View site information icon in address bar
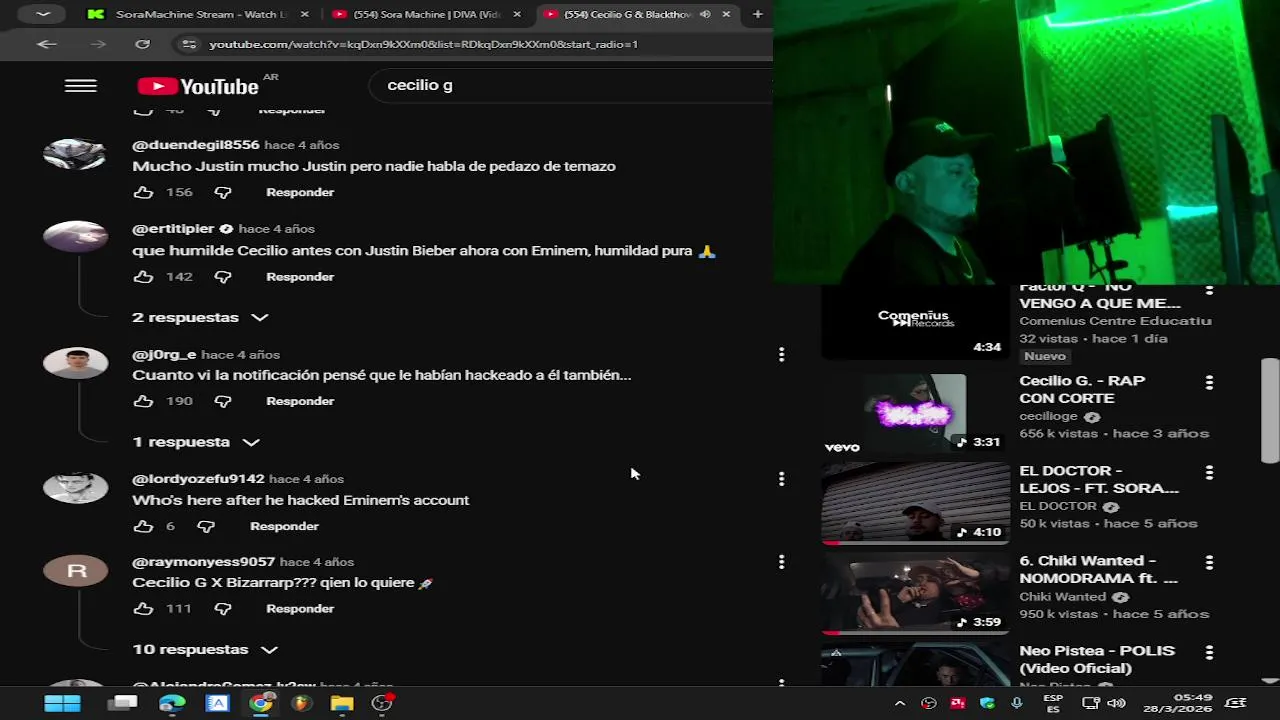Image resolution: width=1280 pixels, height=720 pixels. coord(188,44)
